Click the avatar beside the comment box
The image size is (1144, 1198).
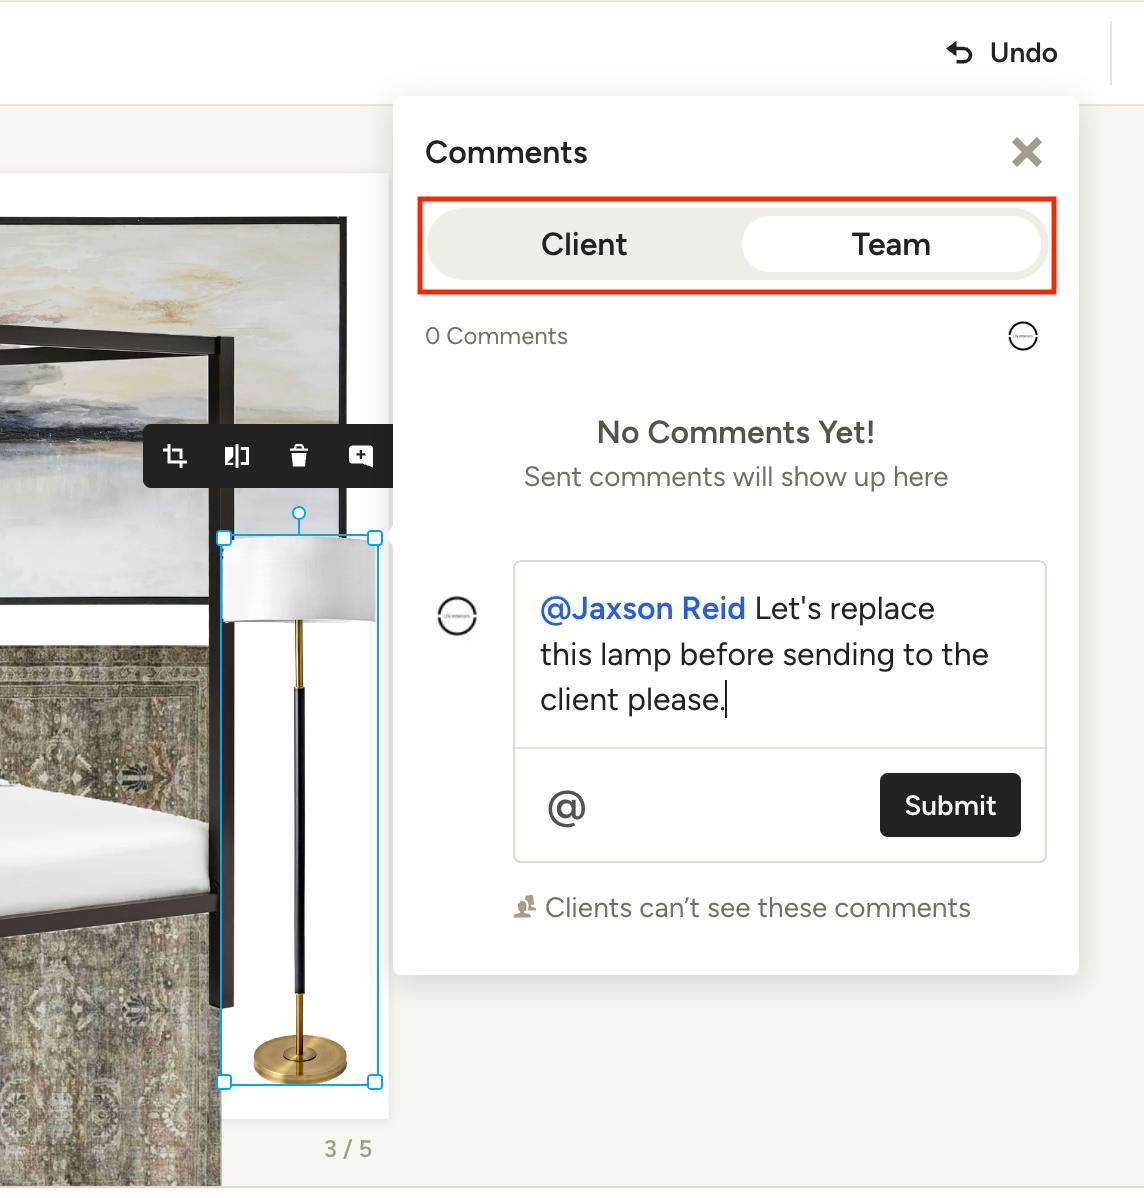click(x=457, y=616)
